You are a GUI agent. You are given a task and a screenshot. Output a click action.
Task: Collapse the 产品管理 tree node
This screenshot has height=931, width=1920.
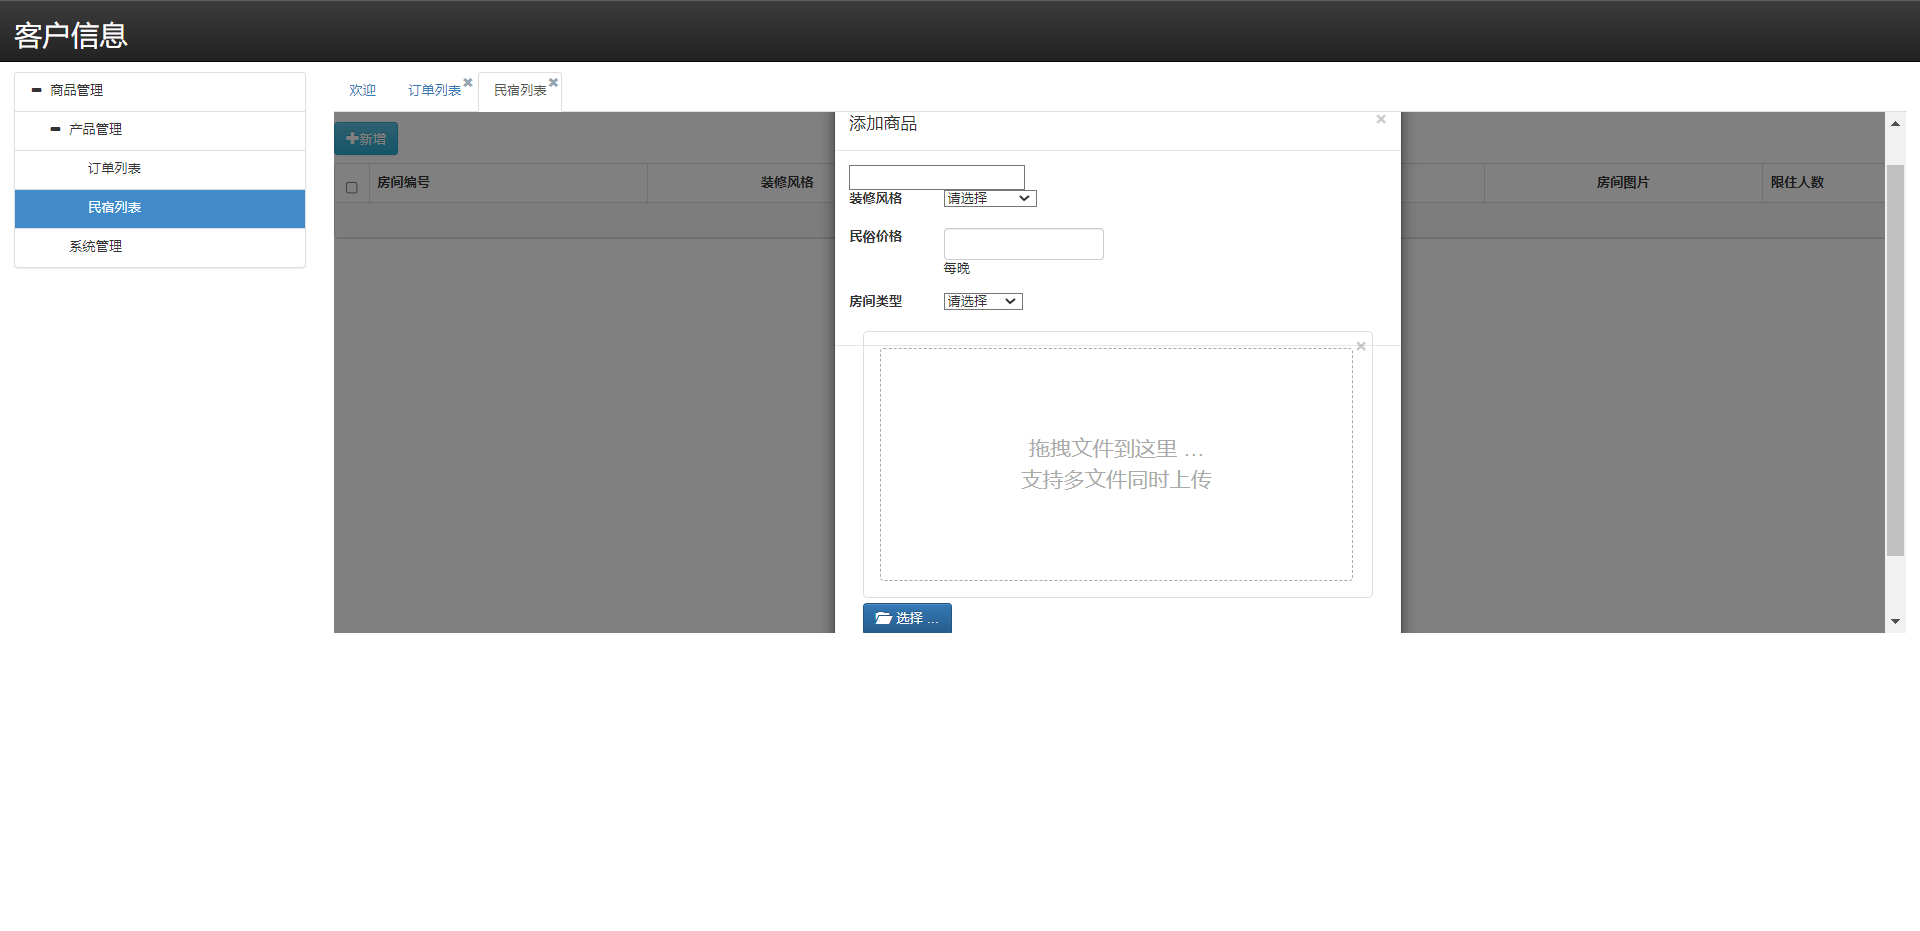click(55, 129)
